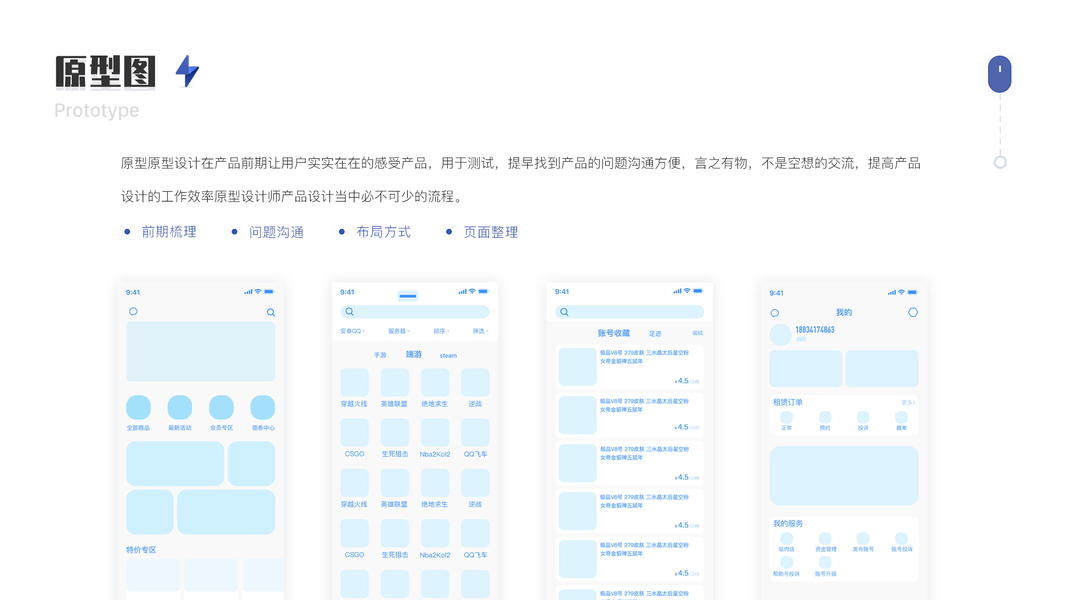Click the 特价专区 section heading
Viewport: 1067px width, 600px height.
(141, 550)
